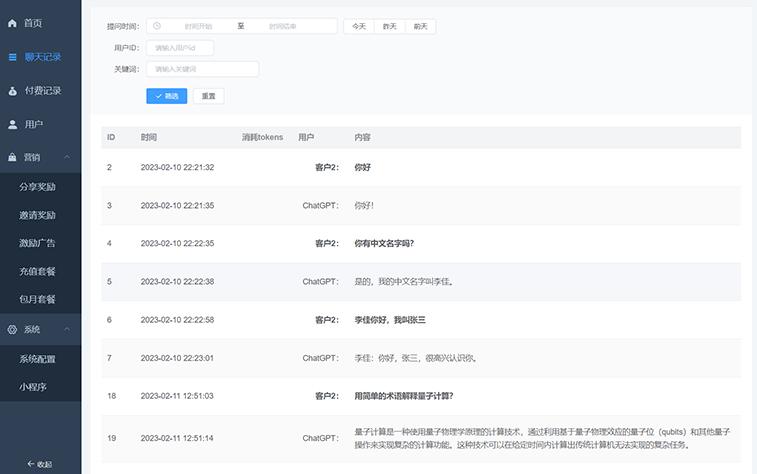Open the 用户 sidebar item
757x474 pixels.
coord(34,125)
